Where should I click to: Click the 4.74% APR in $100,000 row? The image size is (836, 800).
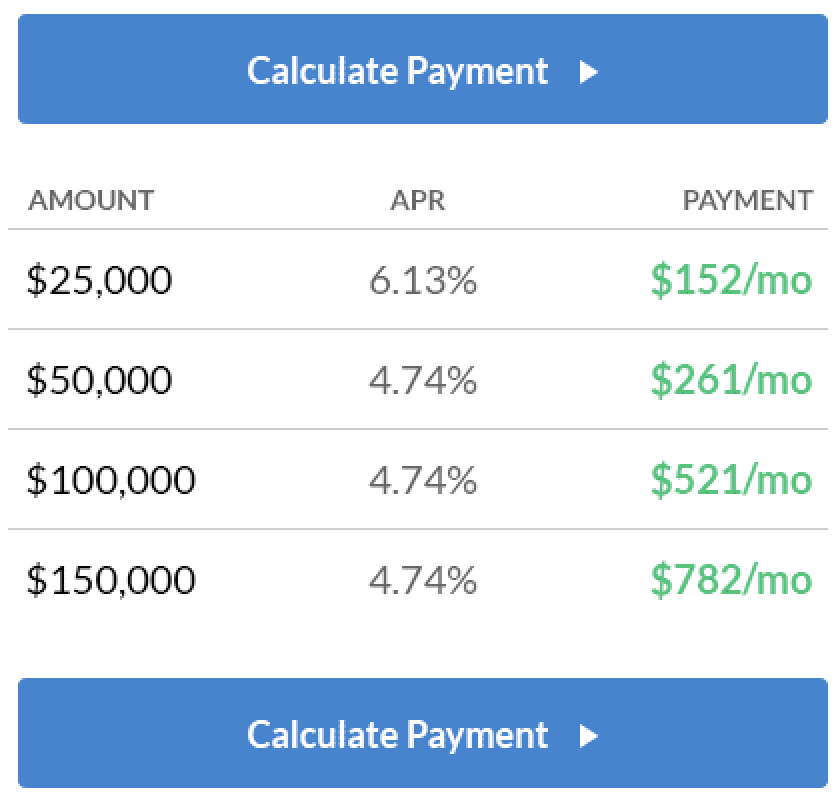point(422,480)
